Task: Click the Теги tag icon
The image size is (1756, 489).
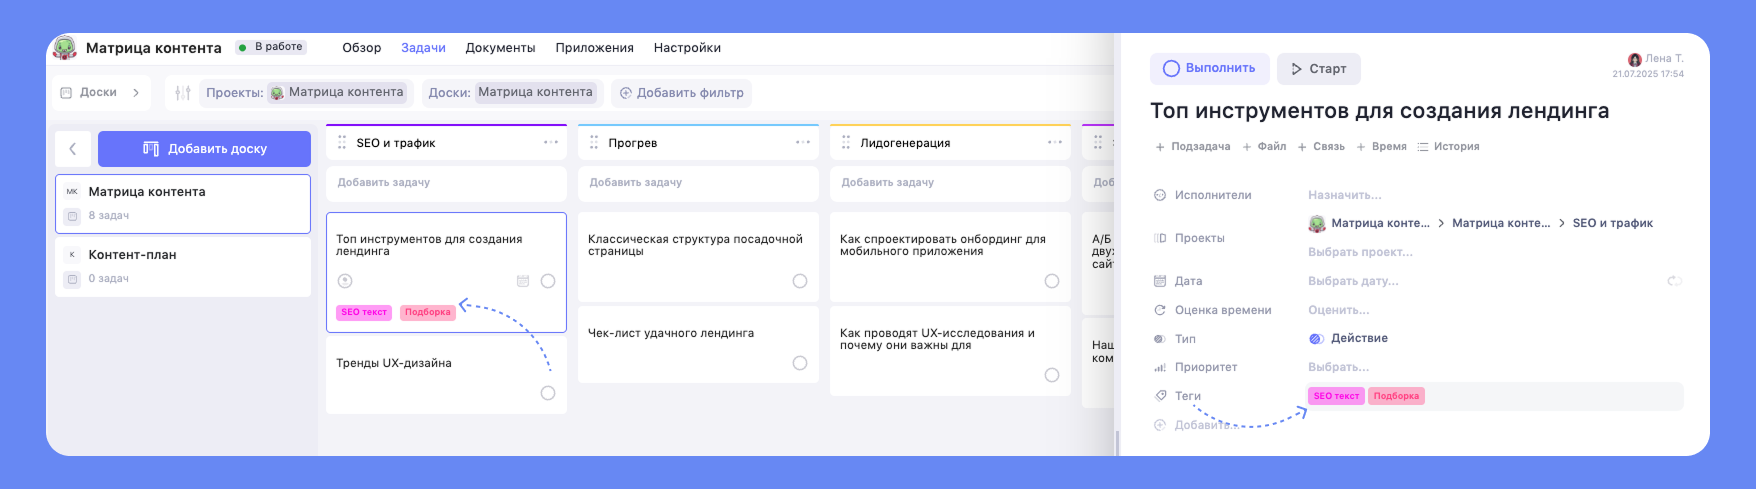Action: 1160,396
